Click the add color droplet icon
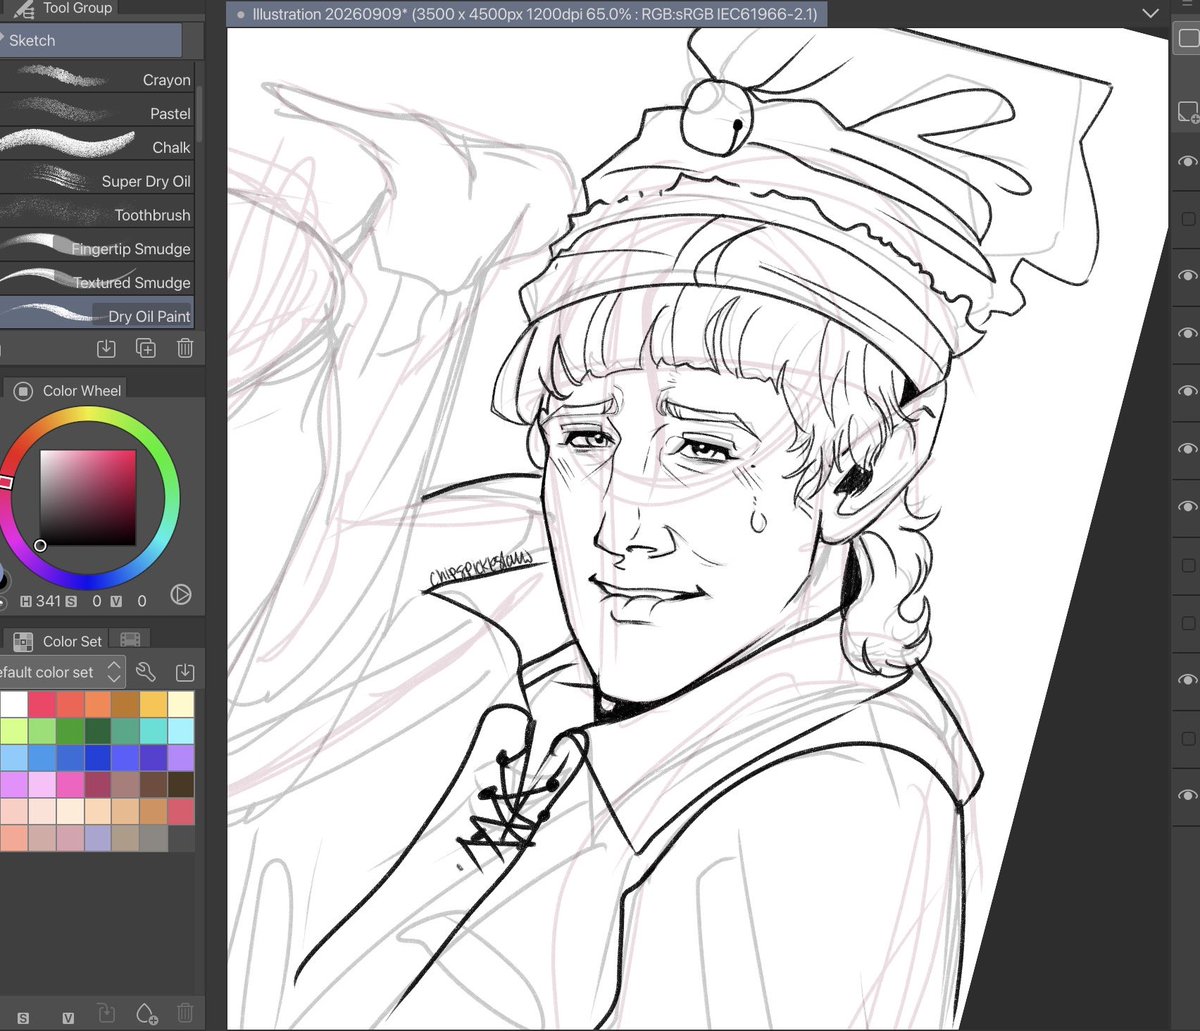 tap(146, 1015)
